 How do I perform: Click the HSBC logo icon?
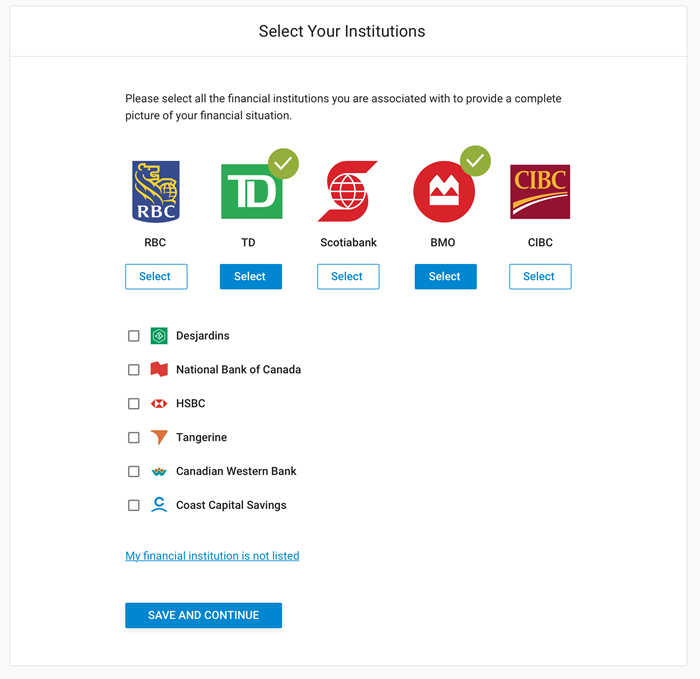[x=159, y=404]
